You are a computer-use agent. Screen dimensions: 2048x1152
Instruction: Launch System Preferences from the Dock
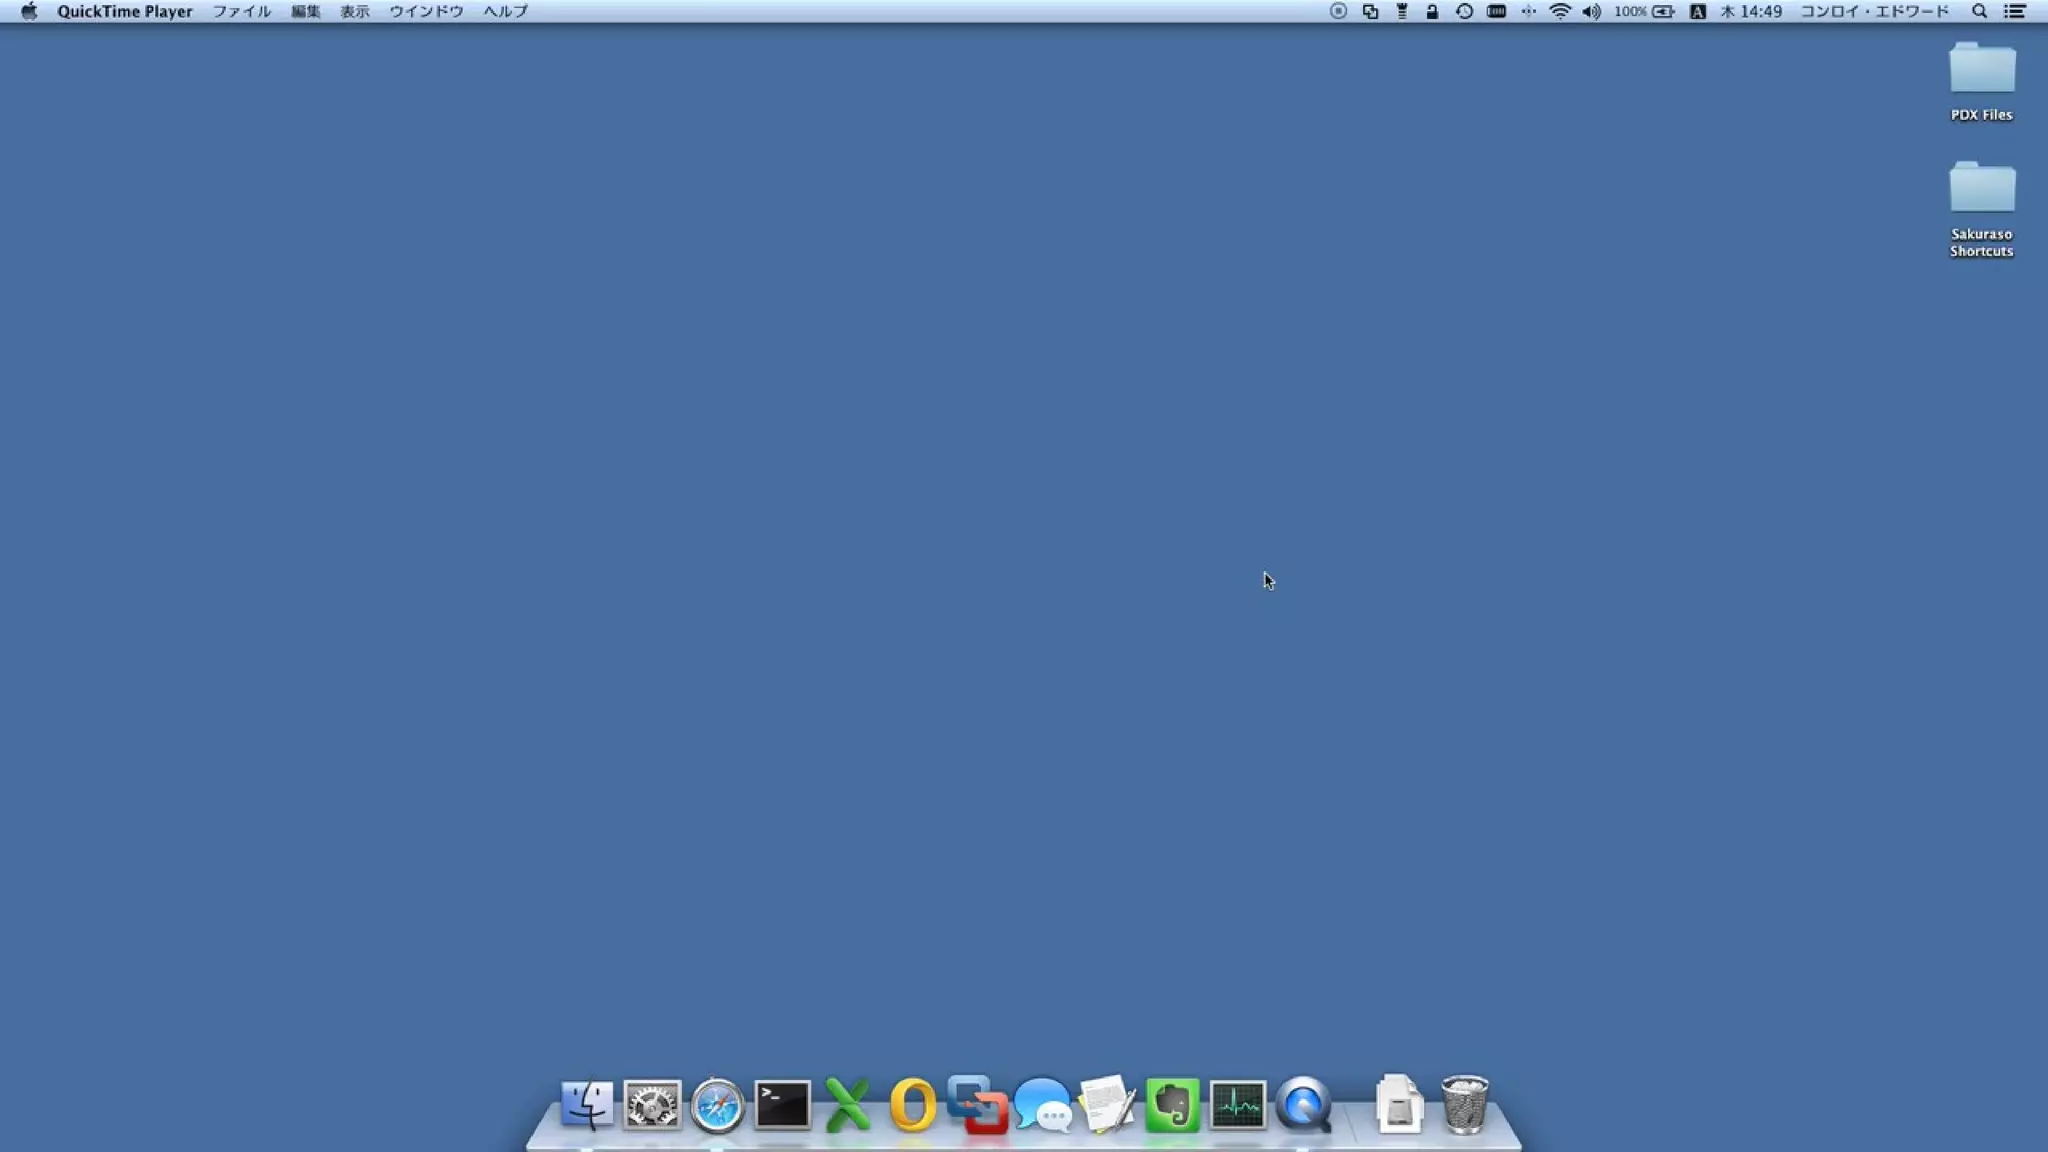[x=652, y=1105]
